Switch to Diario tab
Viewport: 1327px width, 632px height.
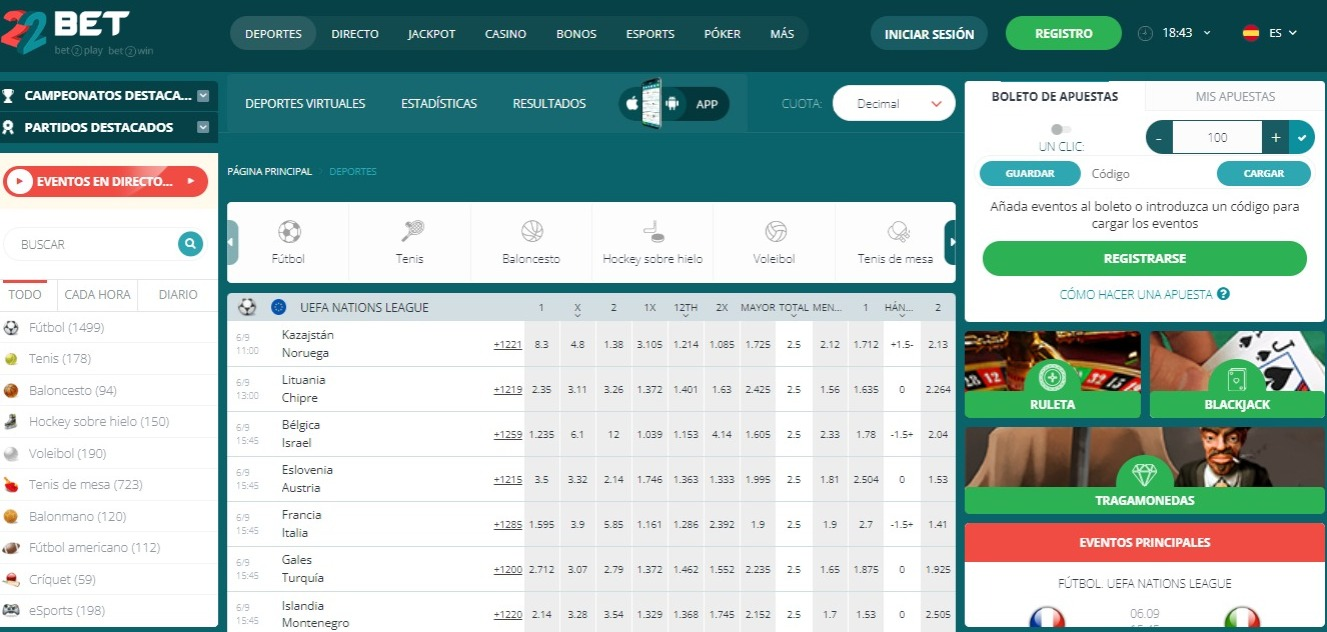coord(178,295)
